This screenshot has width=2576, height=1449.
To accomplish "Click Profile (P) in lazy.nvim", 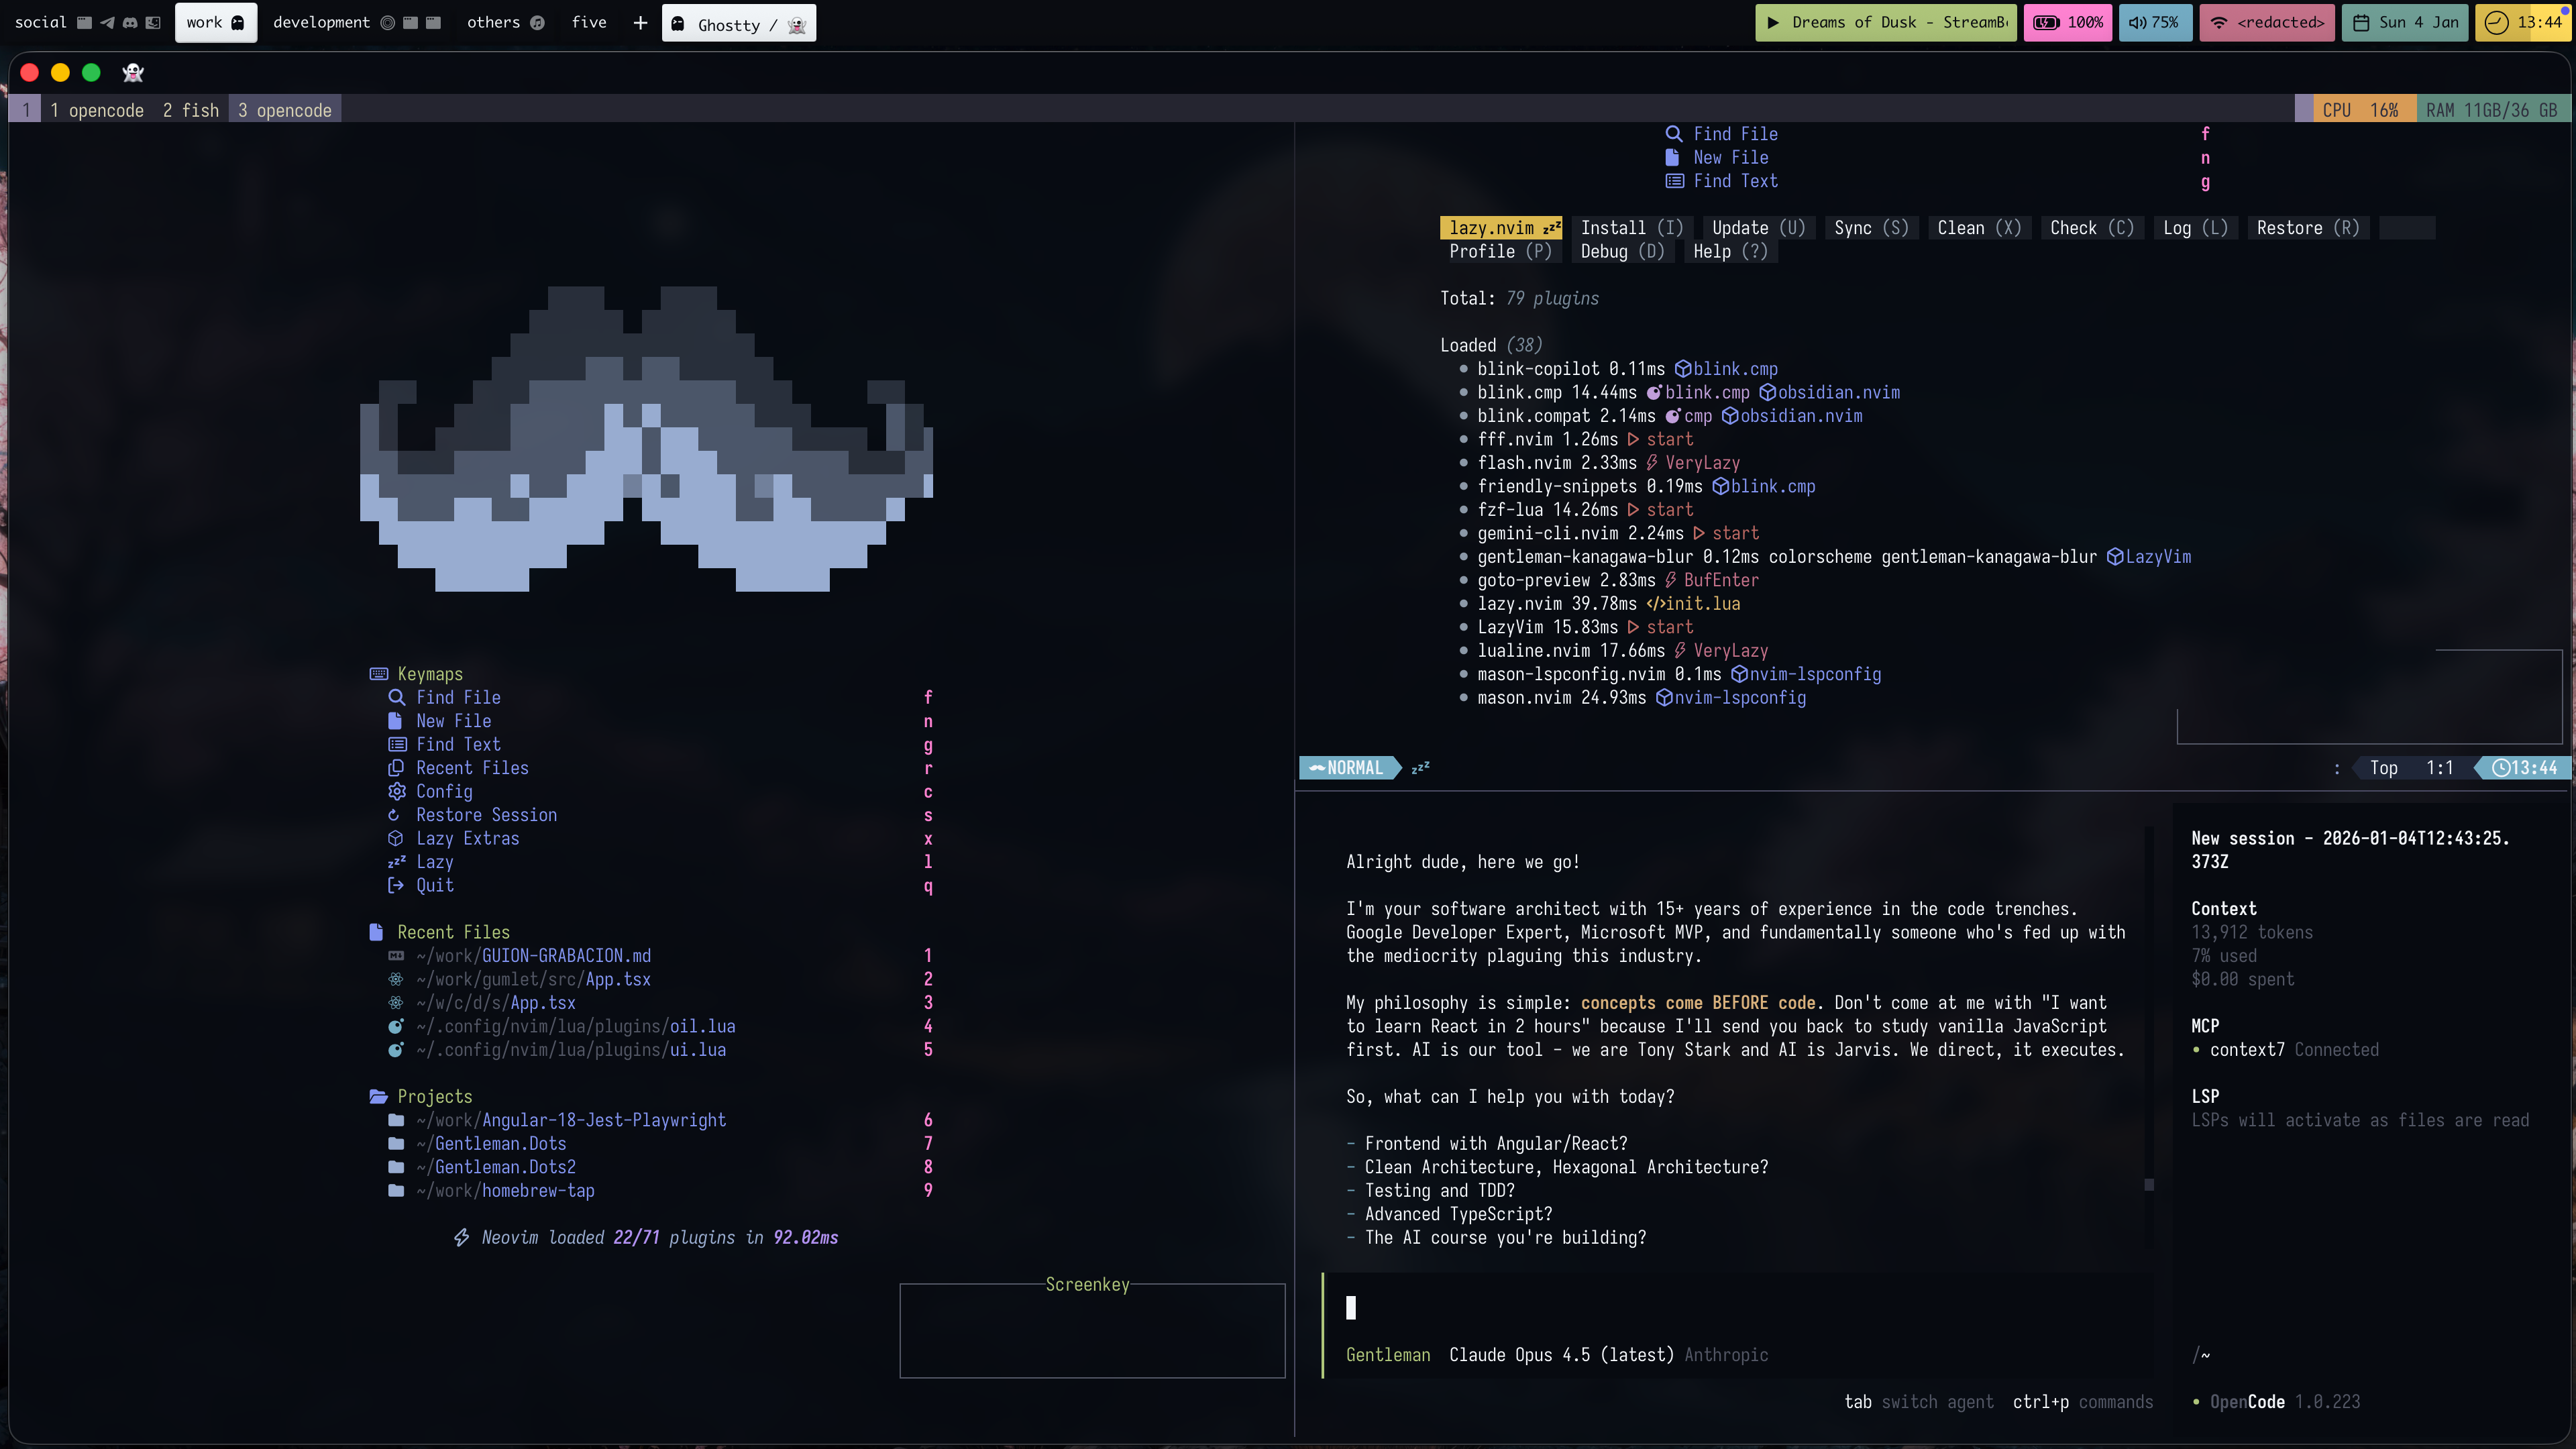I will pos(1500,252).
